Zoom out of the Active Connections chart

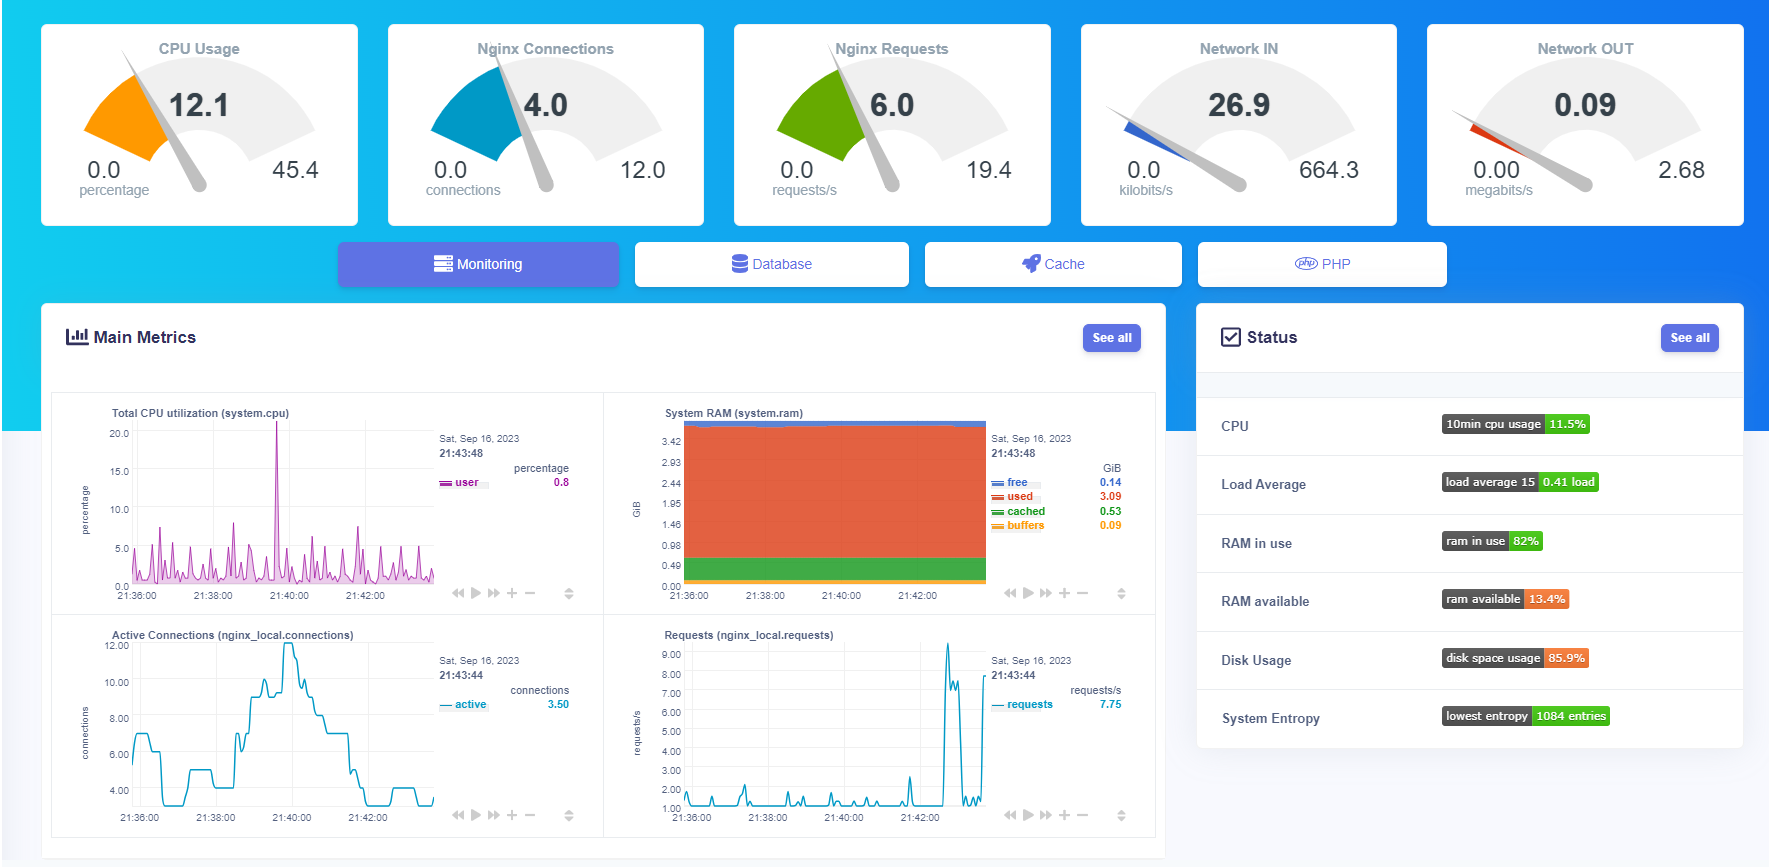530,815
